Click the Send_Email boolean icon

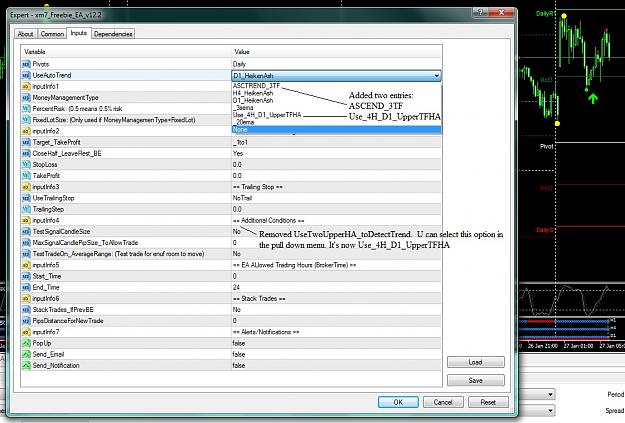pos(26,354)
